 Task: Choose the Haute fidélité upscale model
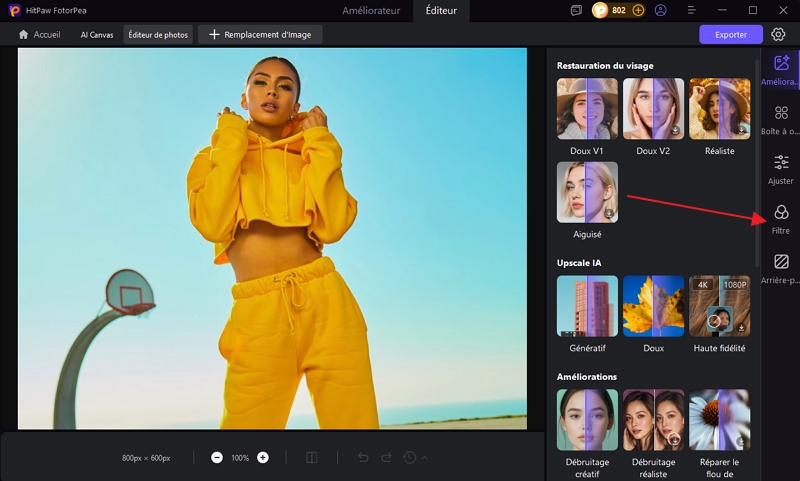[x=719, y=306]
